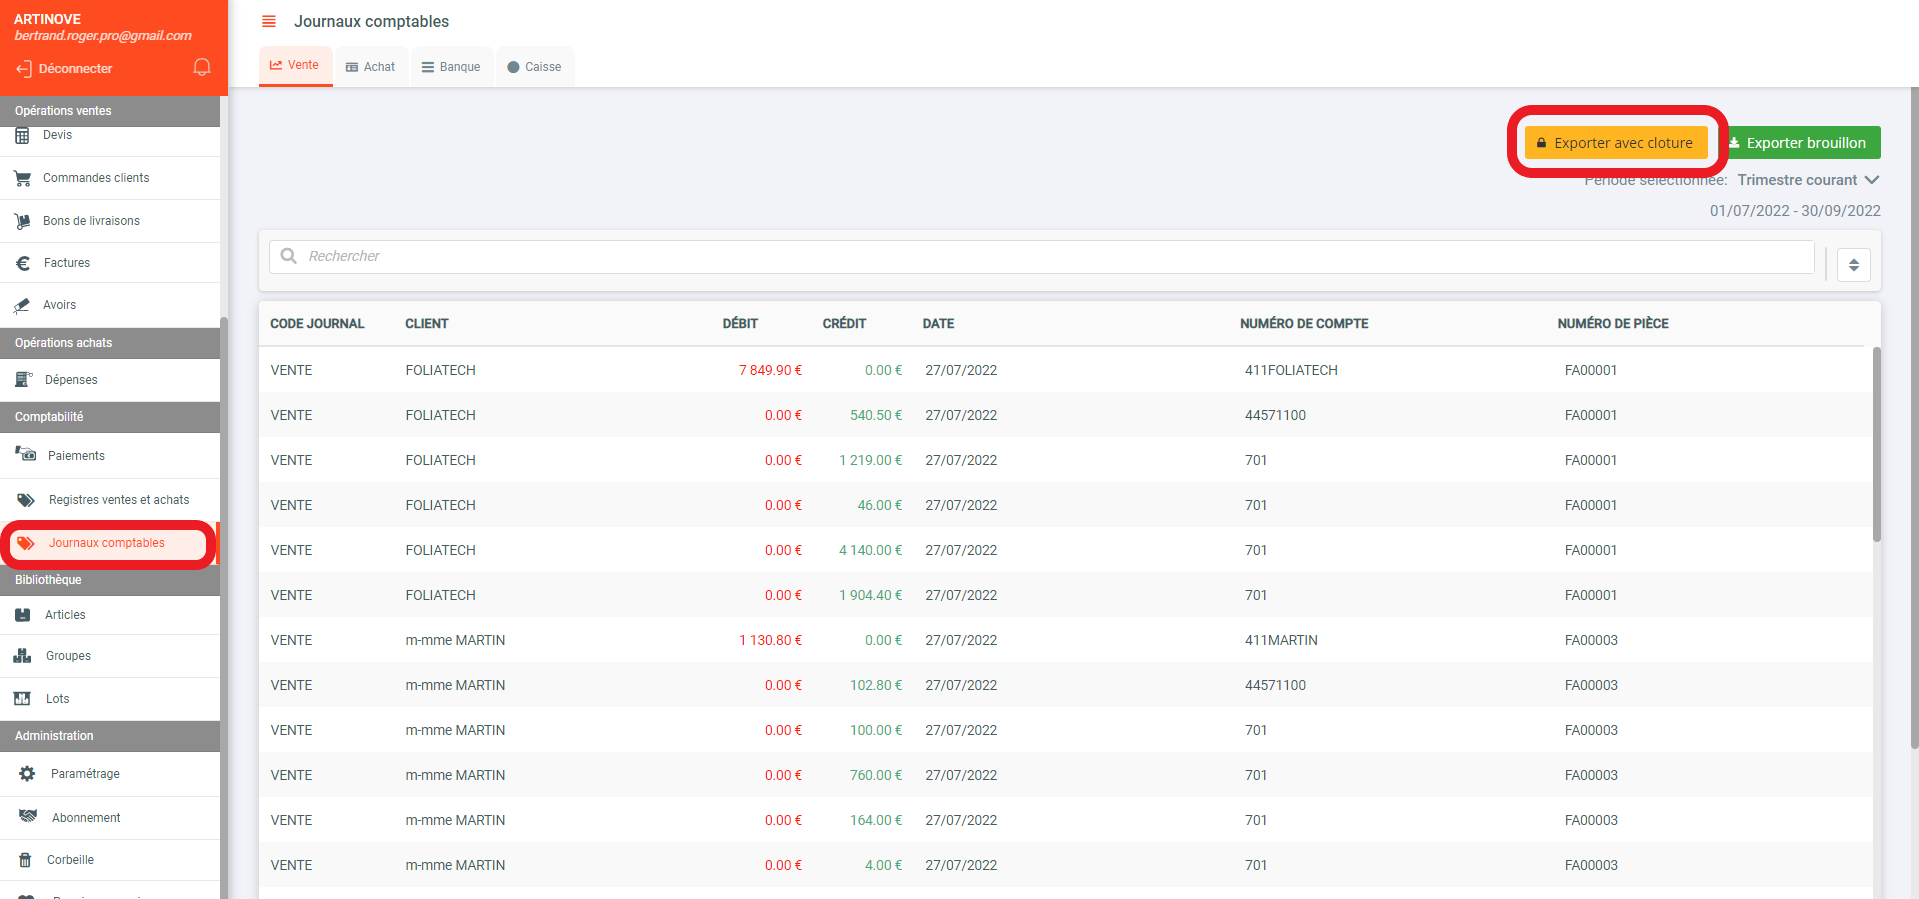This screenshot has height=899, width=1919.
Task: Click the Exporter brouillon button
Action: (x=1804, y=143)
